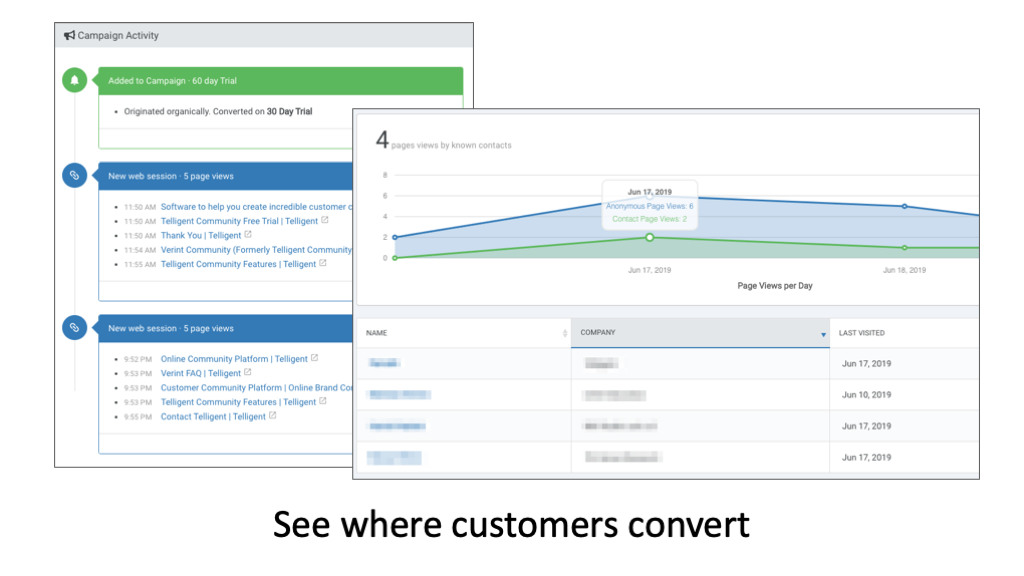Screen dimensions: 1024x576
Task: Open the Telligent Community Free Trial link
Action: (x=239, y=221)
